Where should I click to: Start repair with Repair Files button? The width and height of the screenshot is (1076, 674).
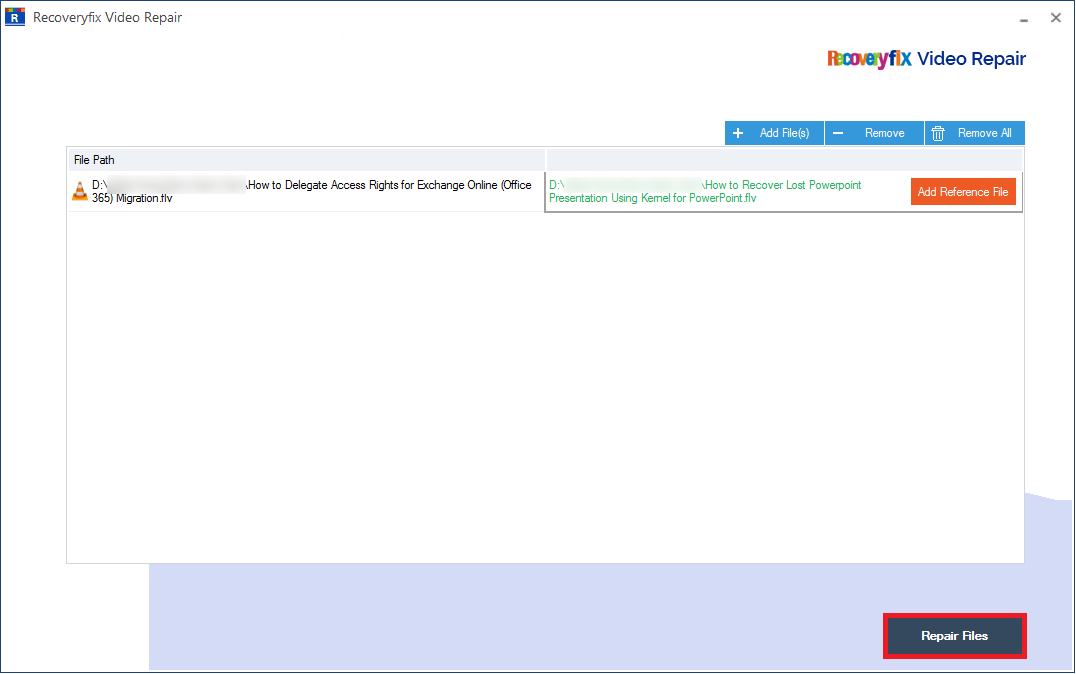(x=955, y=636)
